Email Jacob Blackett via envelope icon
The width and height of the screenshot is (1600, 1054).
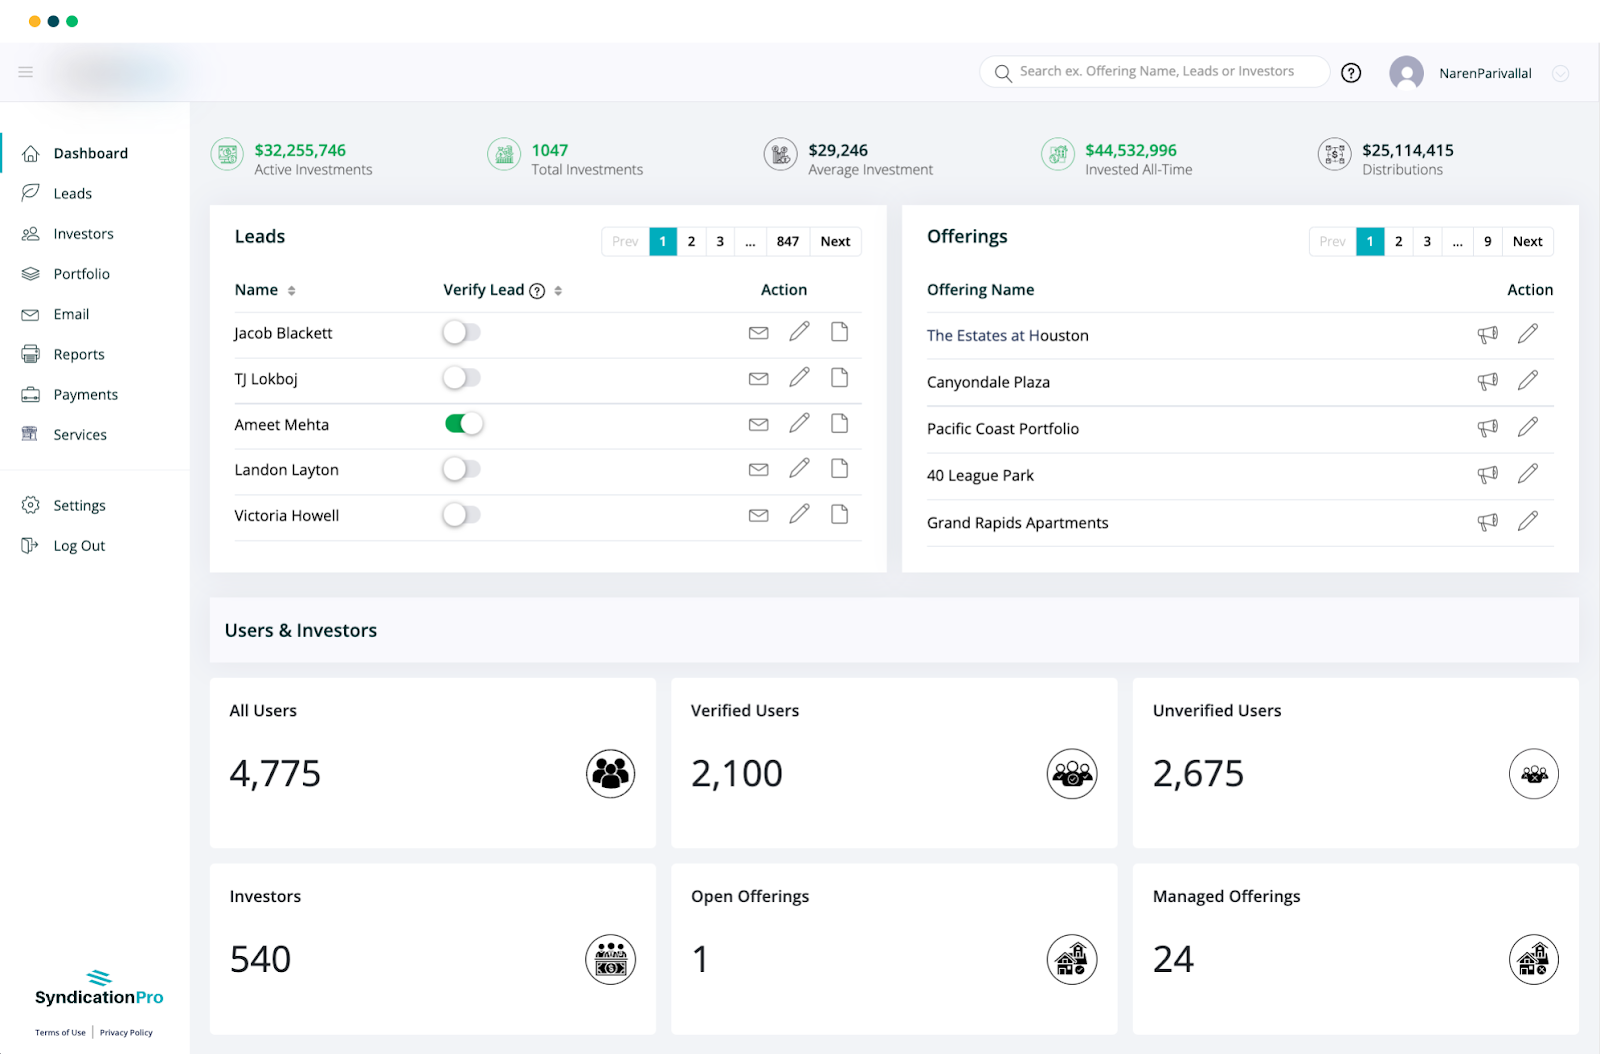click(759, 333)
